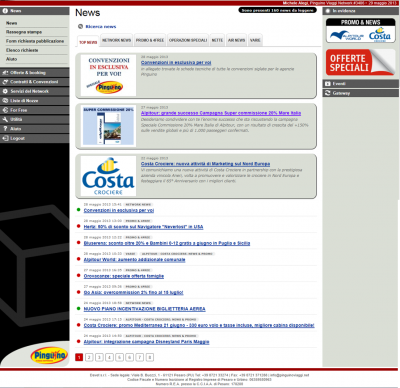Open the Air News tab
This screenshot has height=388, width=400.
236,40
